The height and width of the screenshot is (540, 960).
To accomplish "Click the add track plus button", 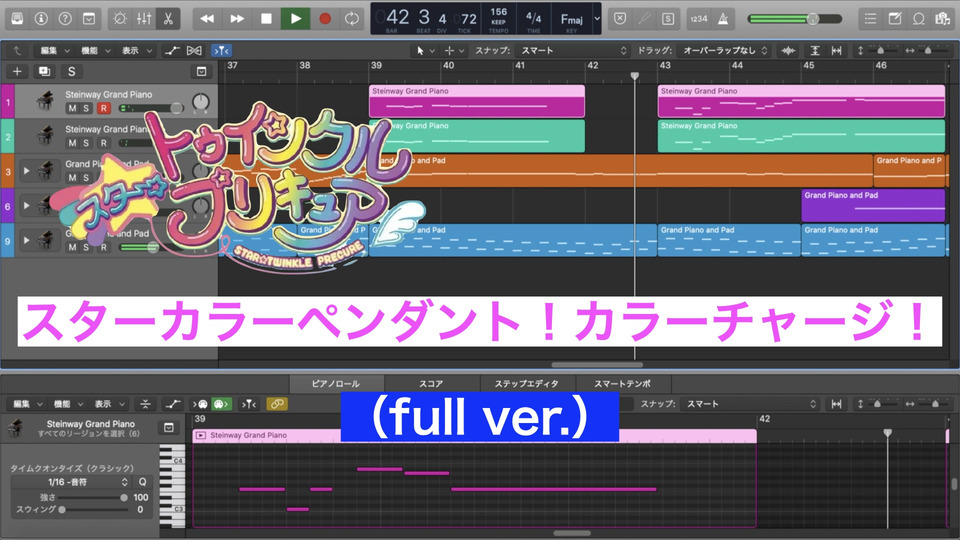I will pyautogui.click(x=17, y=72).
